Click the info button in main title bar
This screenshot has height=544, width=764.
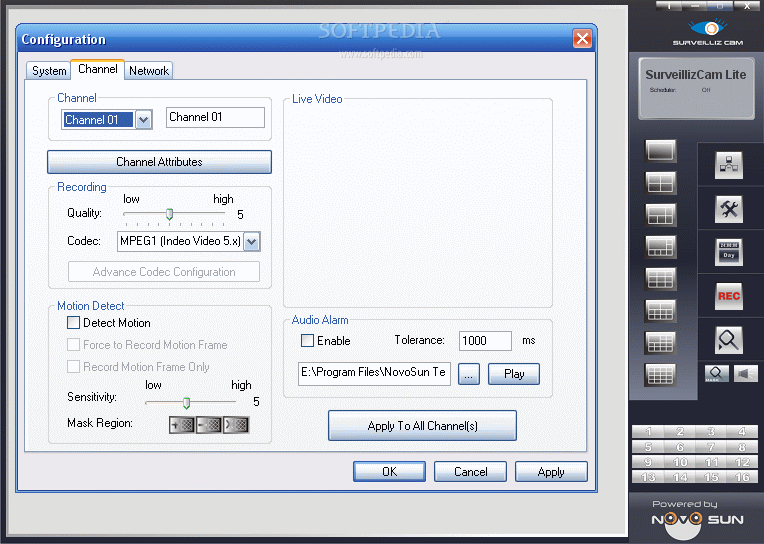[x=669, y=6]
